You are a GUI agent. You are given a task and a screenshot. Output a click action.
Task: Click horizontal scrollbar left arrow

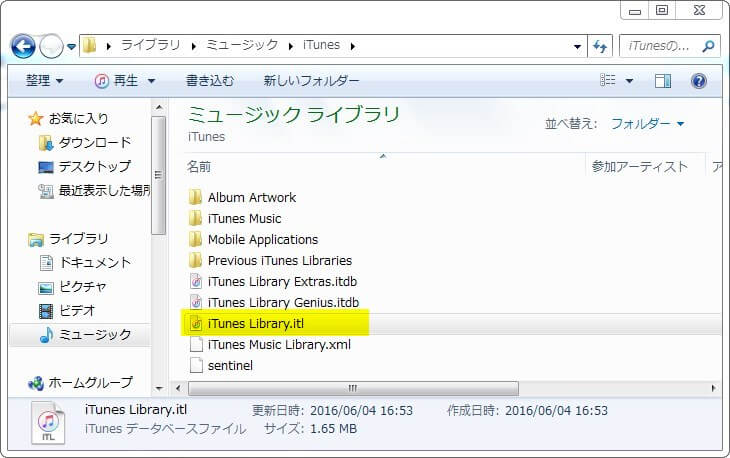pos(178,388)
